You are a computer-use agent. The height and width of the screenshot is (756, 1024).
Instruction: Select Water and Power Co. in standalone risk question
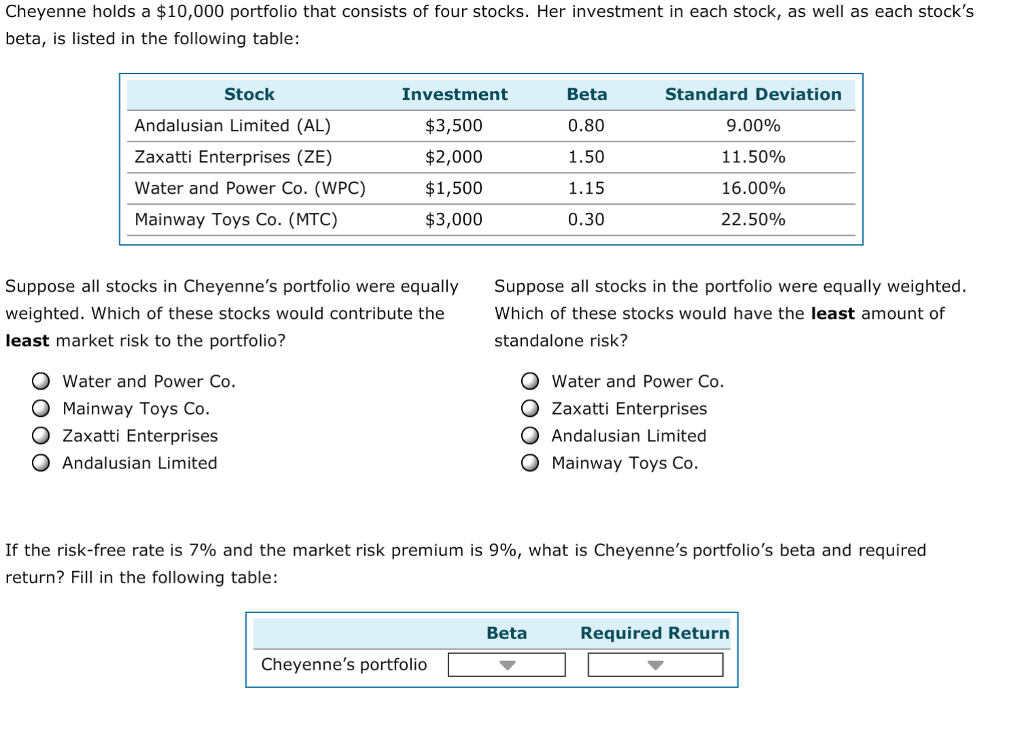pos(529,381)
